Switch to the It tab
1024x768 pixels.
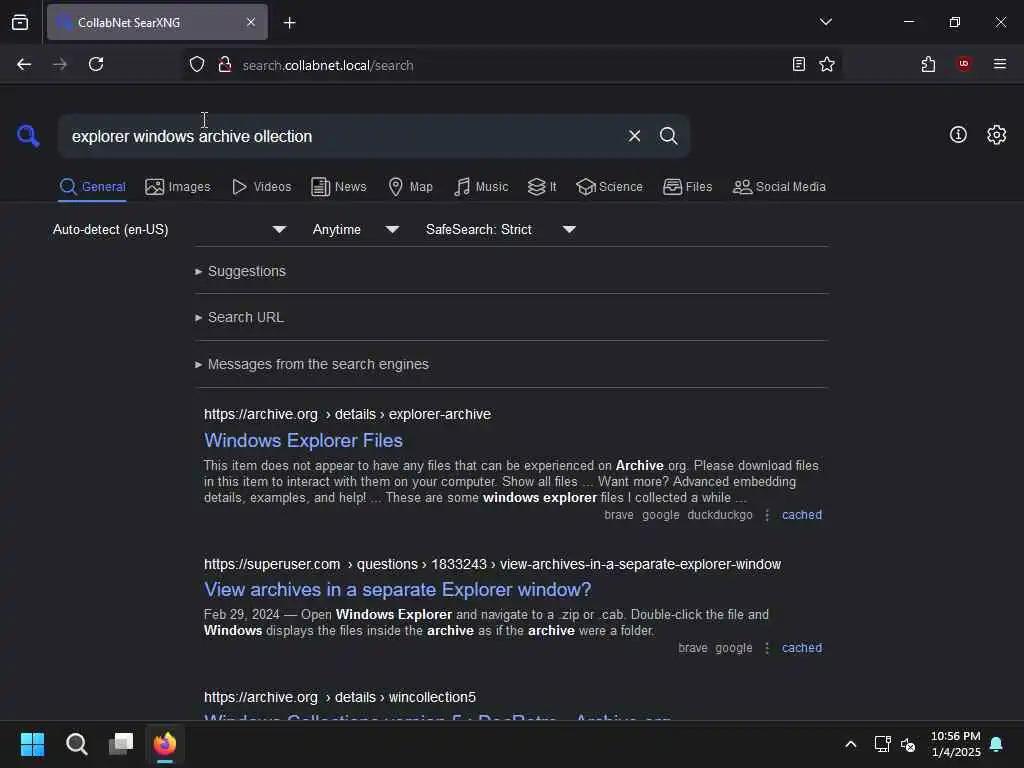542,187
